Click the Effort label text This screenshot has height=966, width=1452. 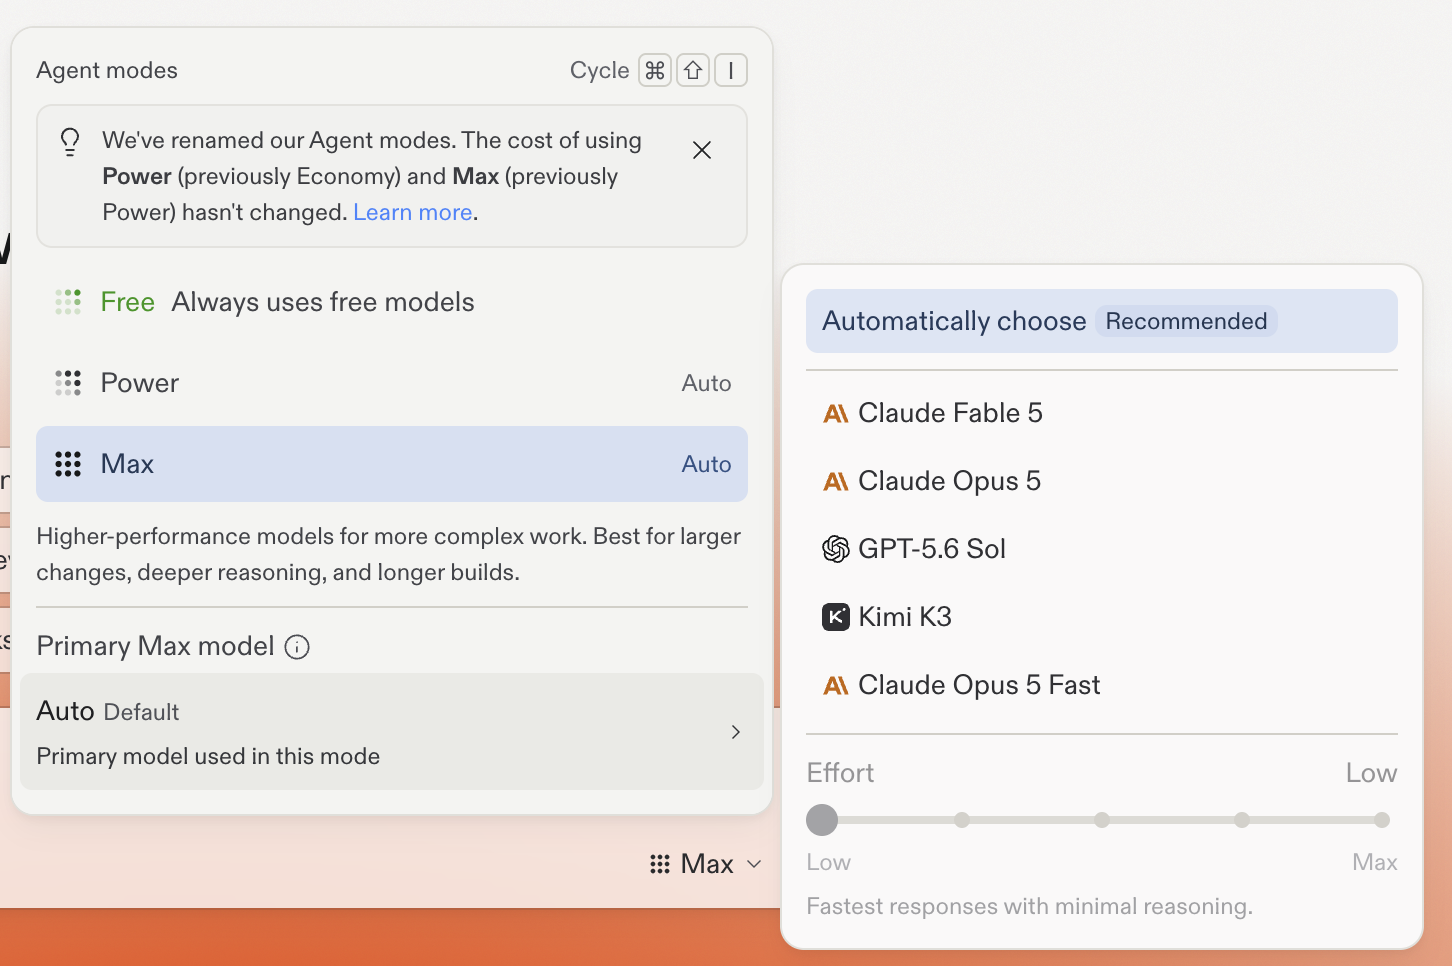point(840,773)
